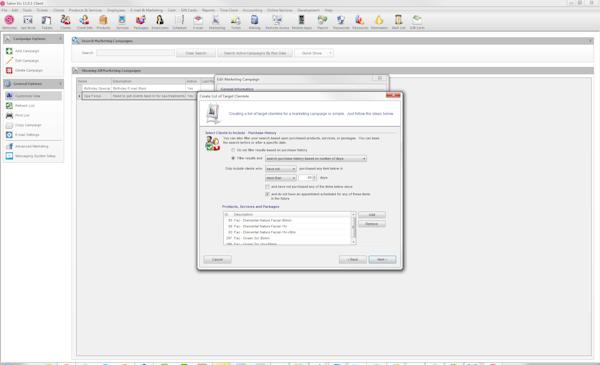Open the Appt Book toolbar icon
The image size is (600, 365).
(28, 22)
